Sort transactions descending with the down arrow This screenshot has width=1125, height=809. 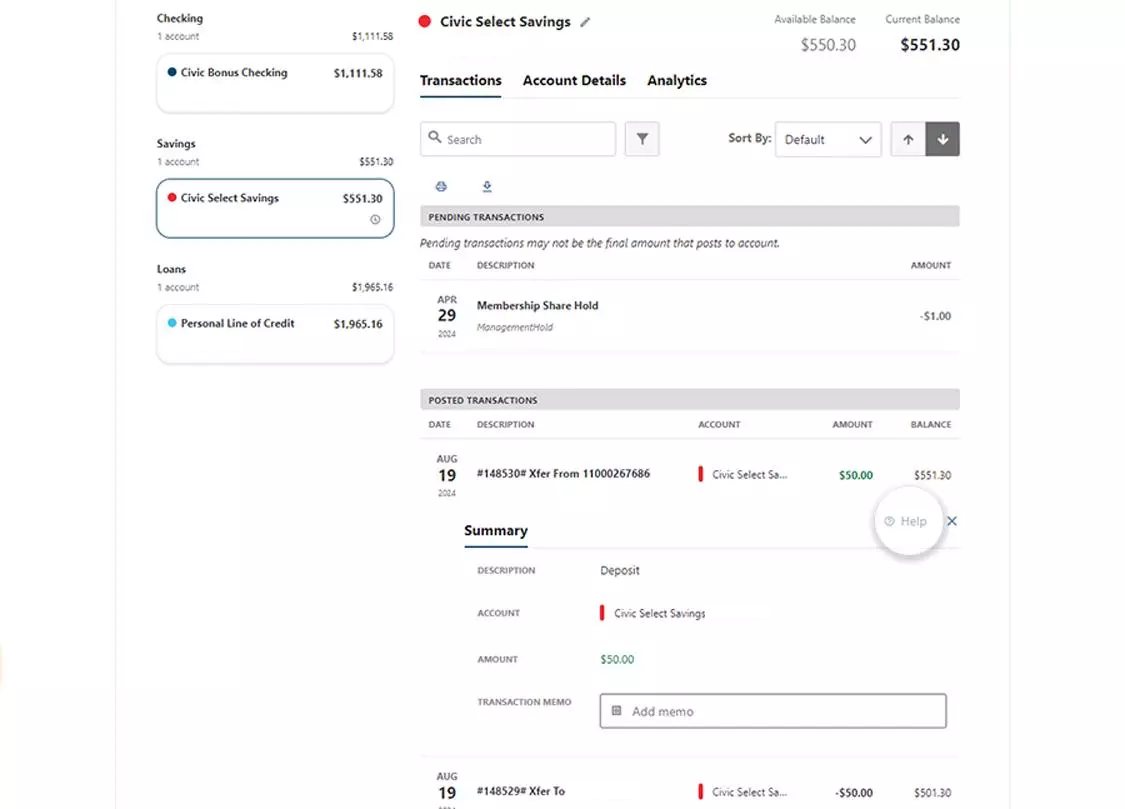coord(943,139)
